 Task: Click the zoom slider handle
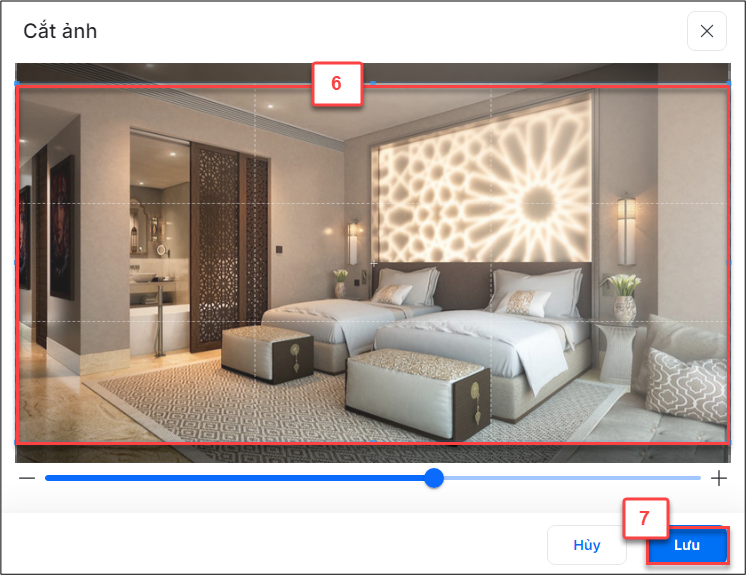[x=434, y=478]
